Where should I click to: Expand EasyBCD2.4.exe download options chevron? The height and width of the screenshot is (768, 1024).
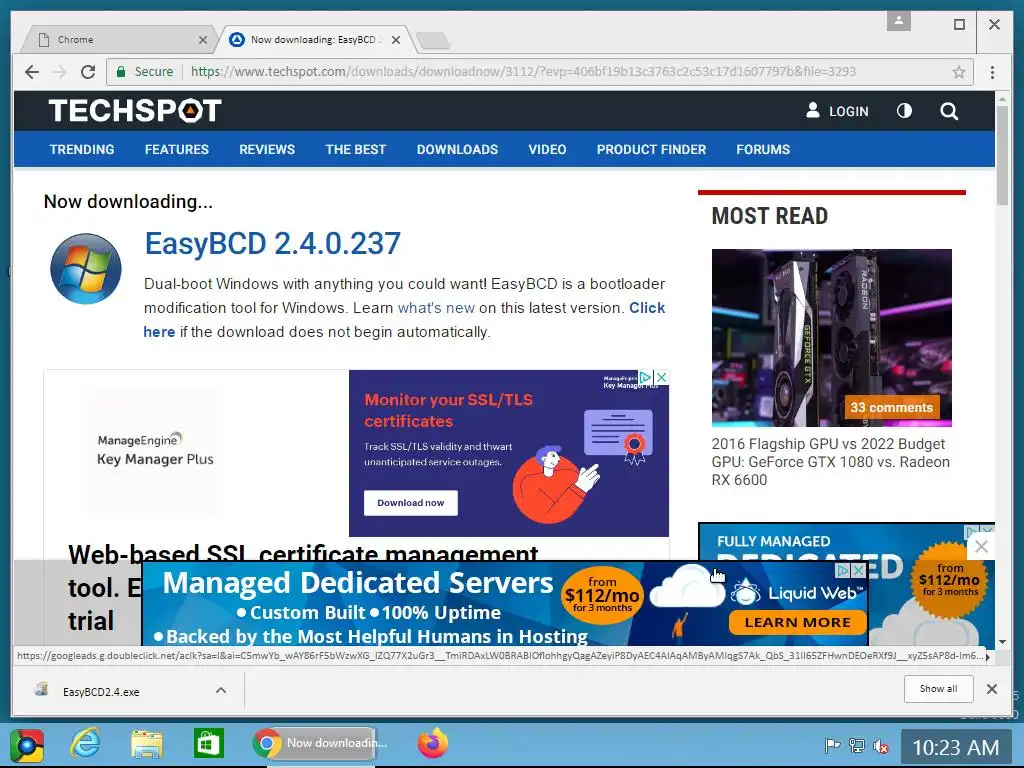221,690
